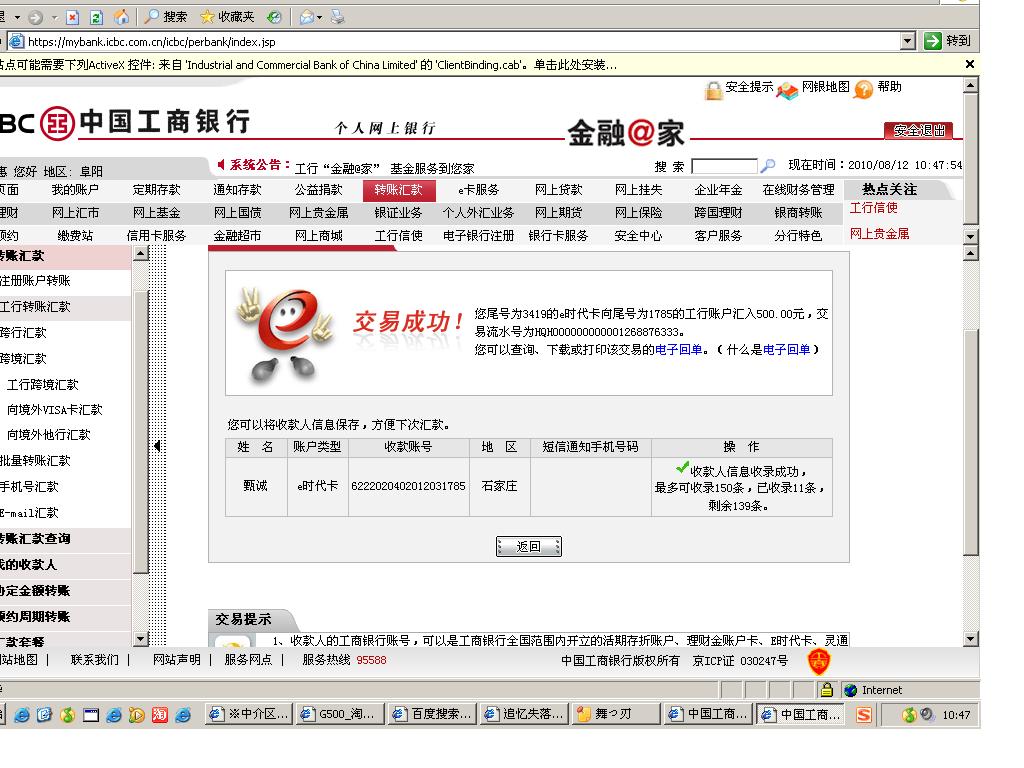Click the browser Print icon
The height and width of the screenshot is (768, 1024).
pyautogui.click(x=337, y=17)
